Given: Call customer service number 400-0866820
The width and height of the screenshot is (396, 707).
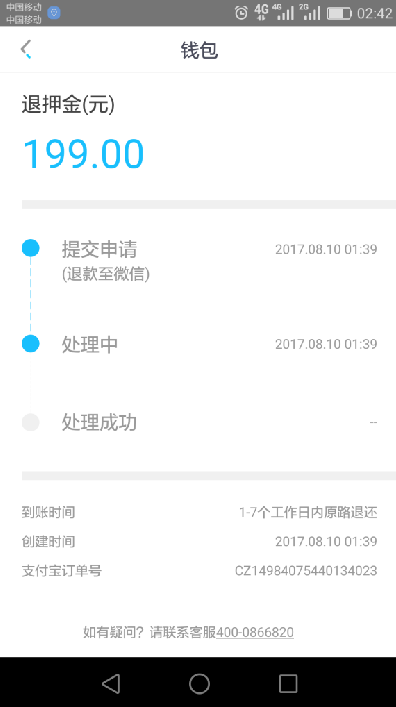Looking at the screenshot, I should [255, 632].
